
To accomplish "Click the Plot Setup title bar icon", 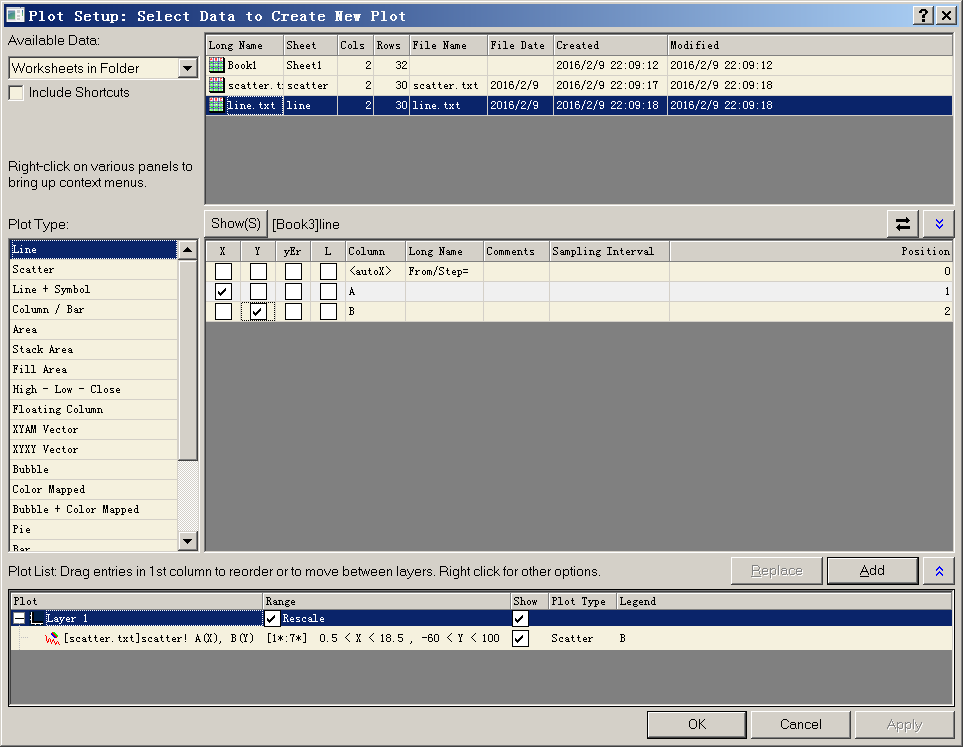I will click(x=15, y=15).
